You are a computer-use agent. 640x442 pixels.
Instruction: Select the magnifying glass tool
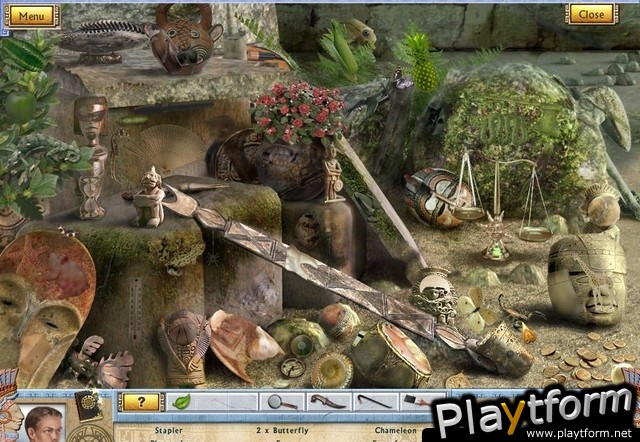(282, 402)
